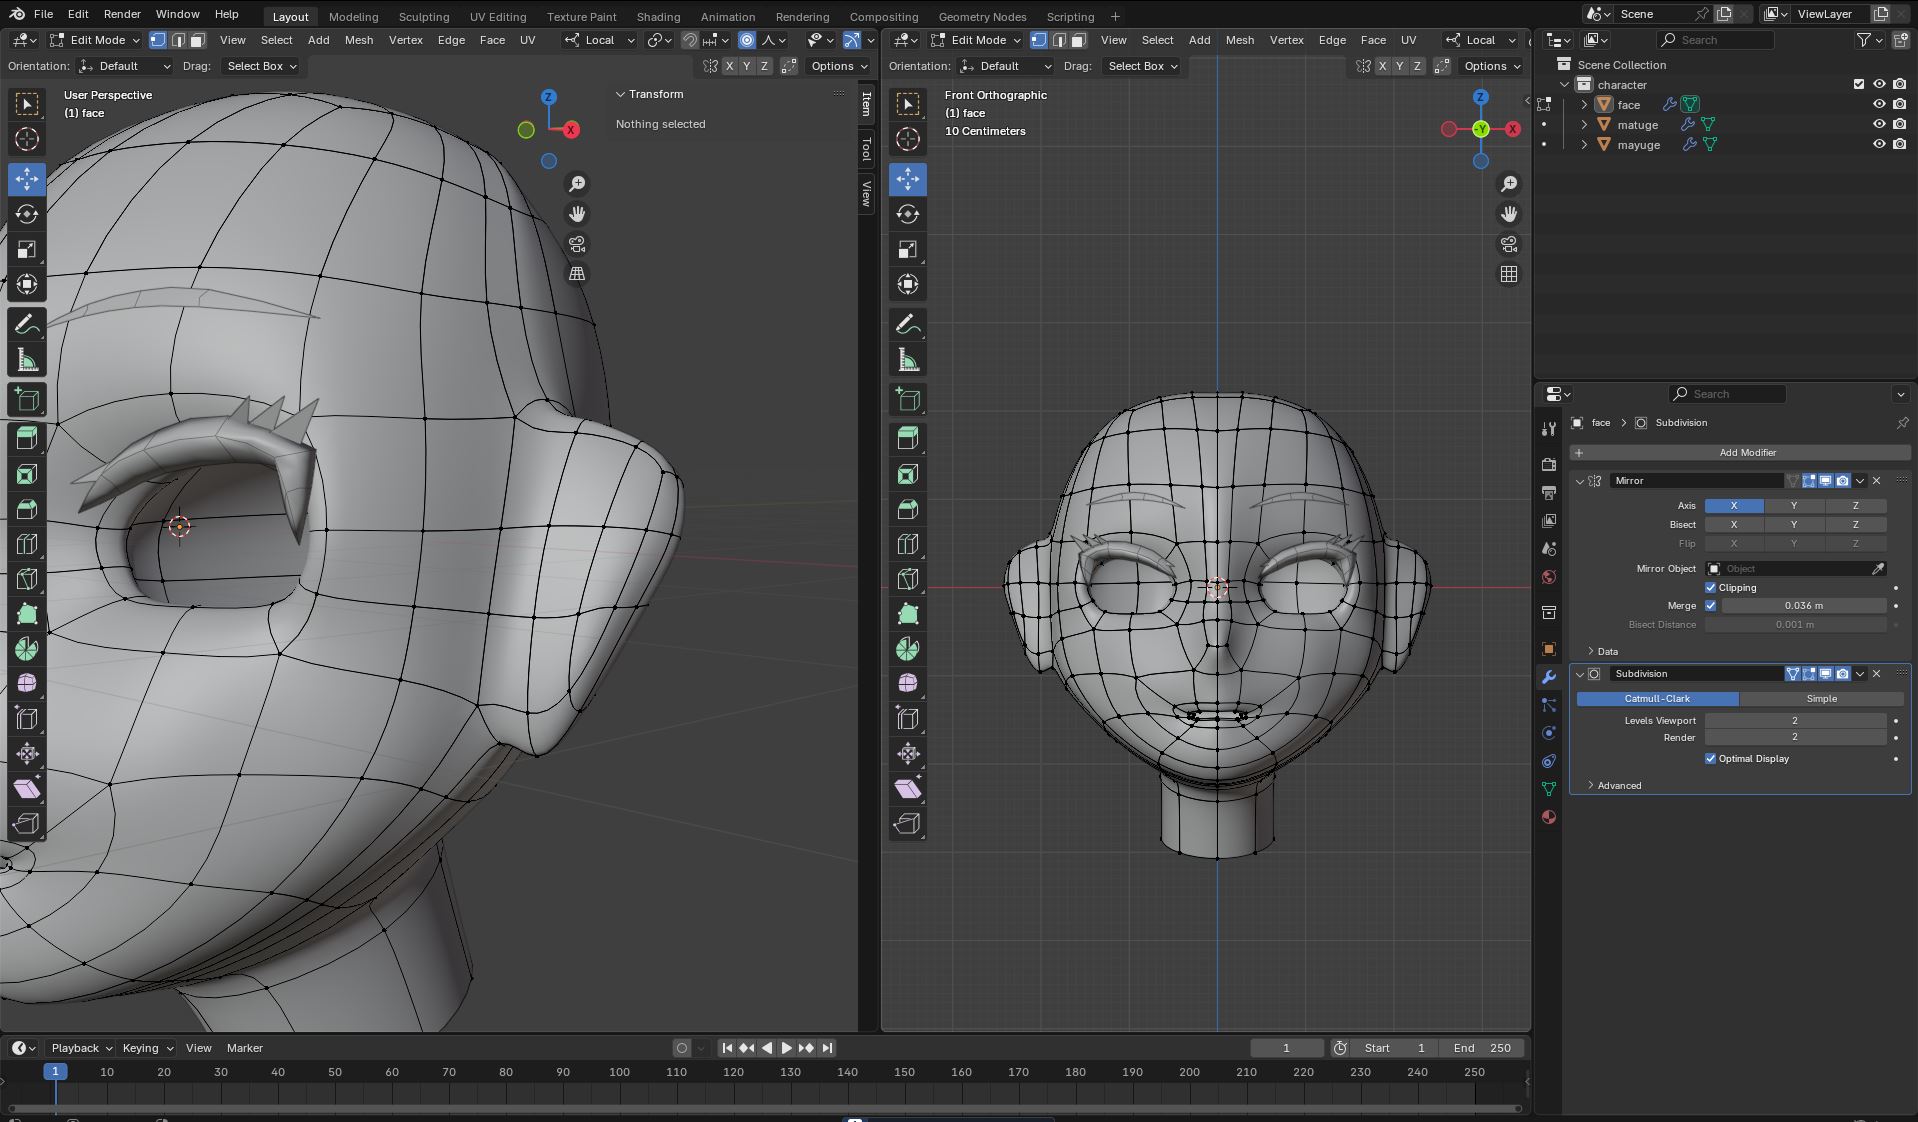Screen dimensions: 1918x1122
Task: Expand the Advanced section of Subdivision
Action: pos(1618,786)
